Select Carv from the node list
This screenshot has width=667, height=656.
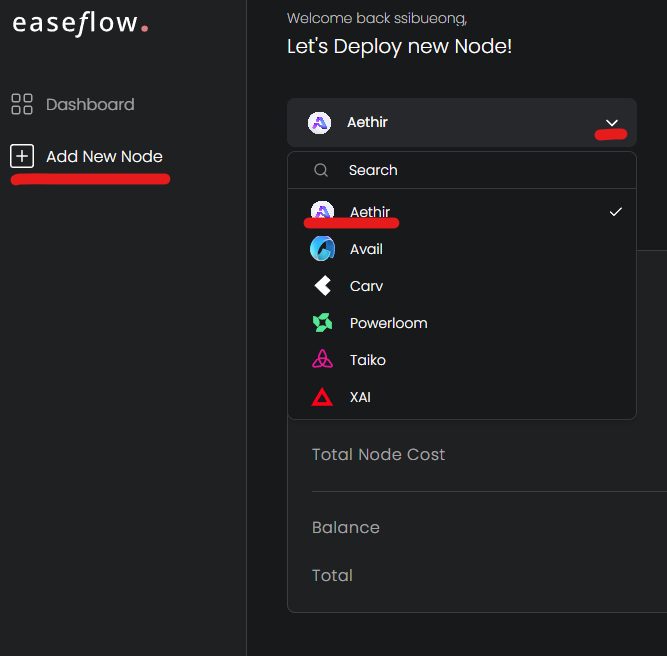pos(462,286)
